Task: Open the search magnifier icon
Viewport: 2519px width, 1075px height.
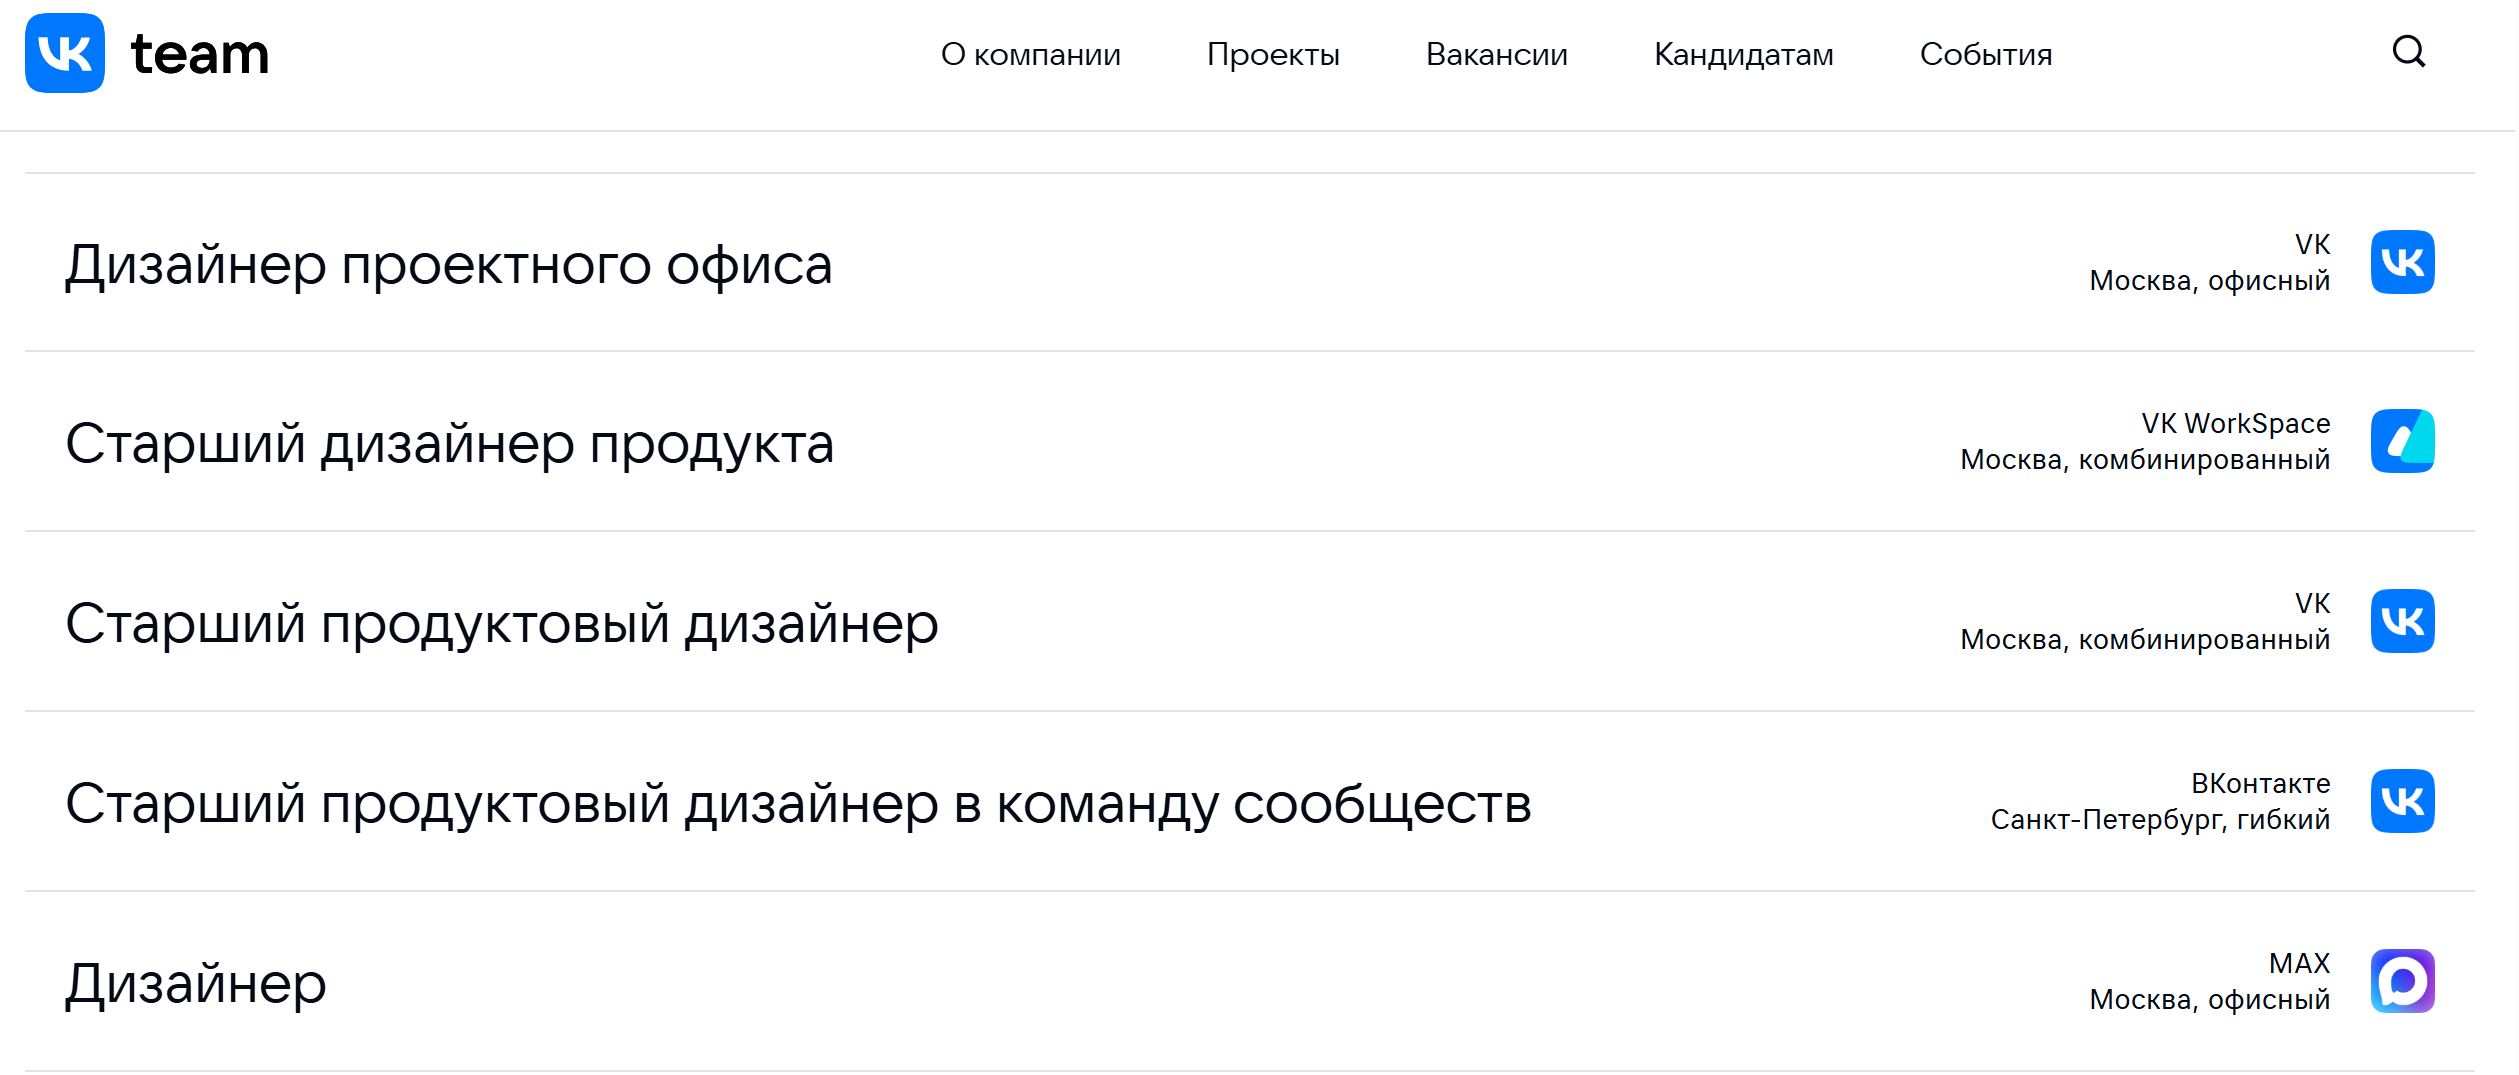Action: point(2408,52)
